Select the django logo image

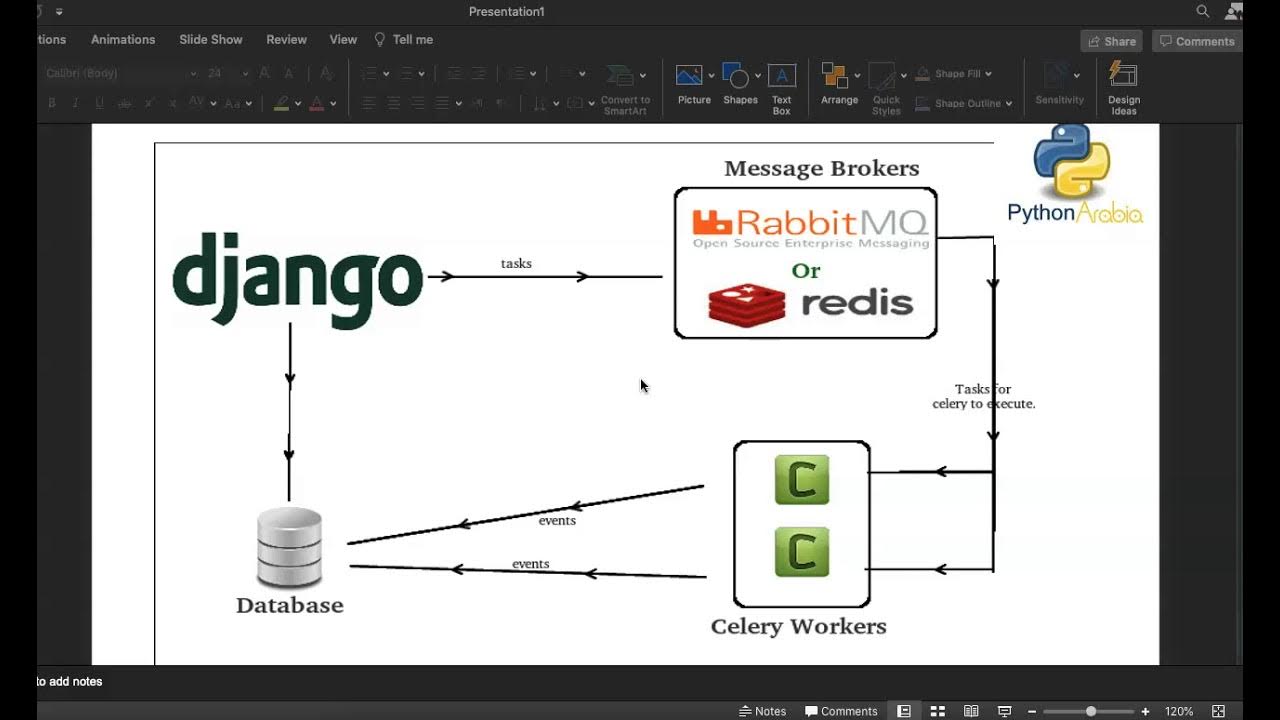[x=298, y=279]
